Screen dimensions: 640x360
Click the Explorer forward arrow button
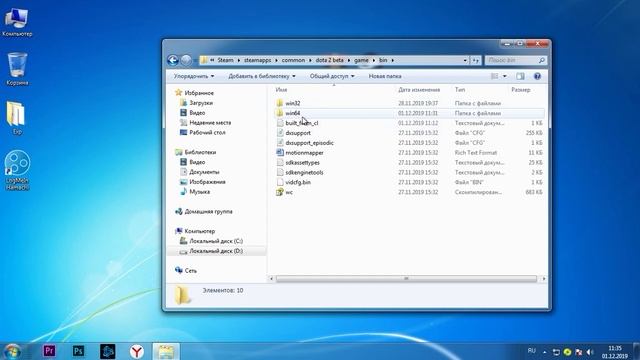coord(186,60)
